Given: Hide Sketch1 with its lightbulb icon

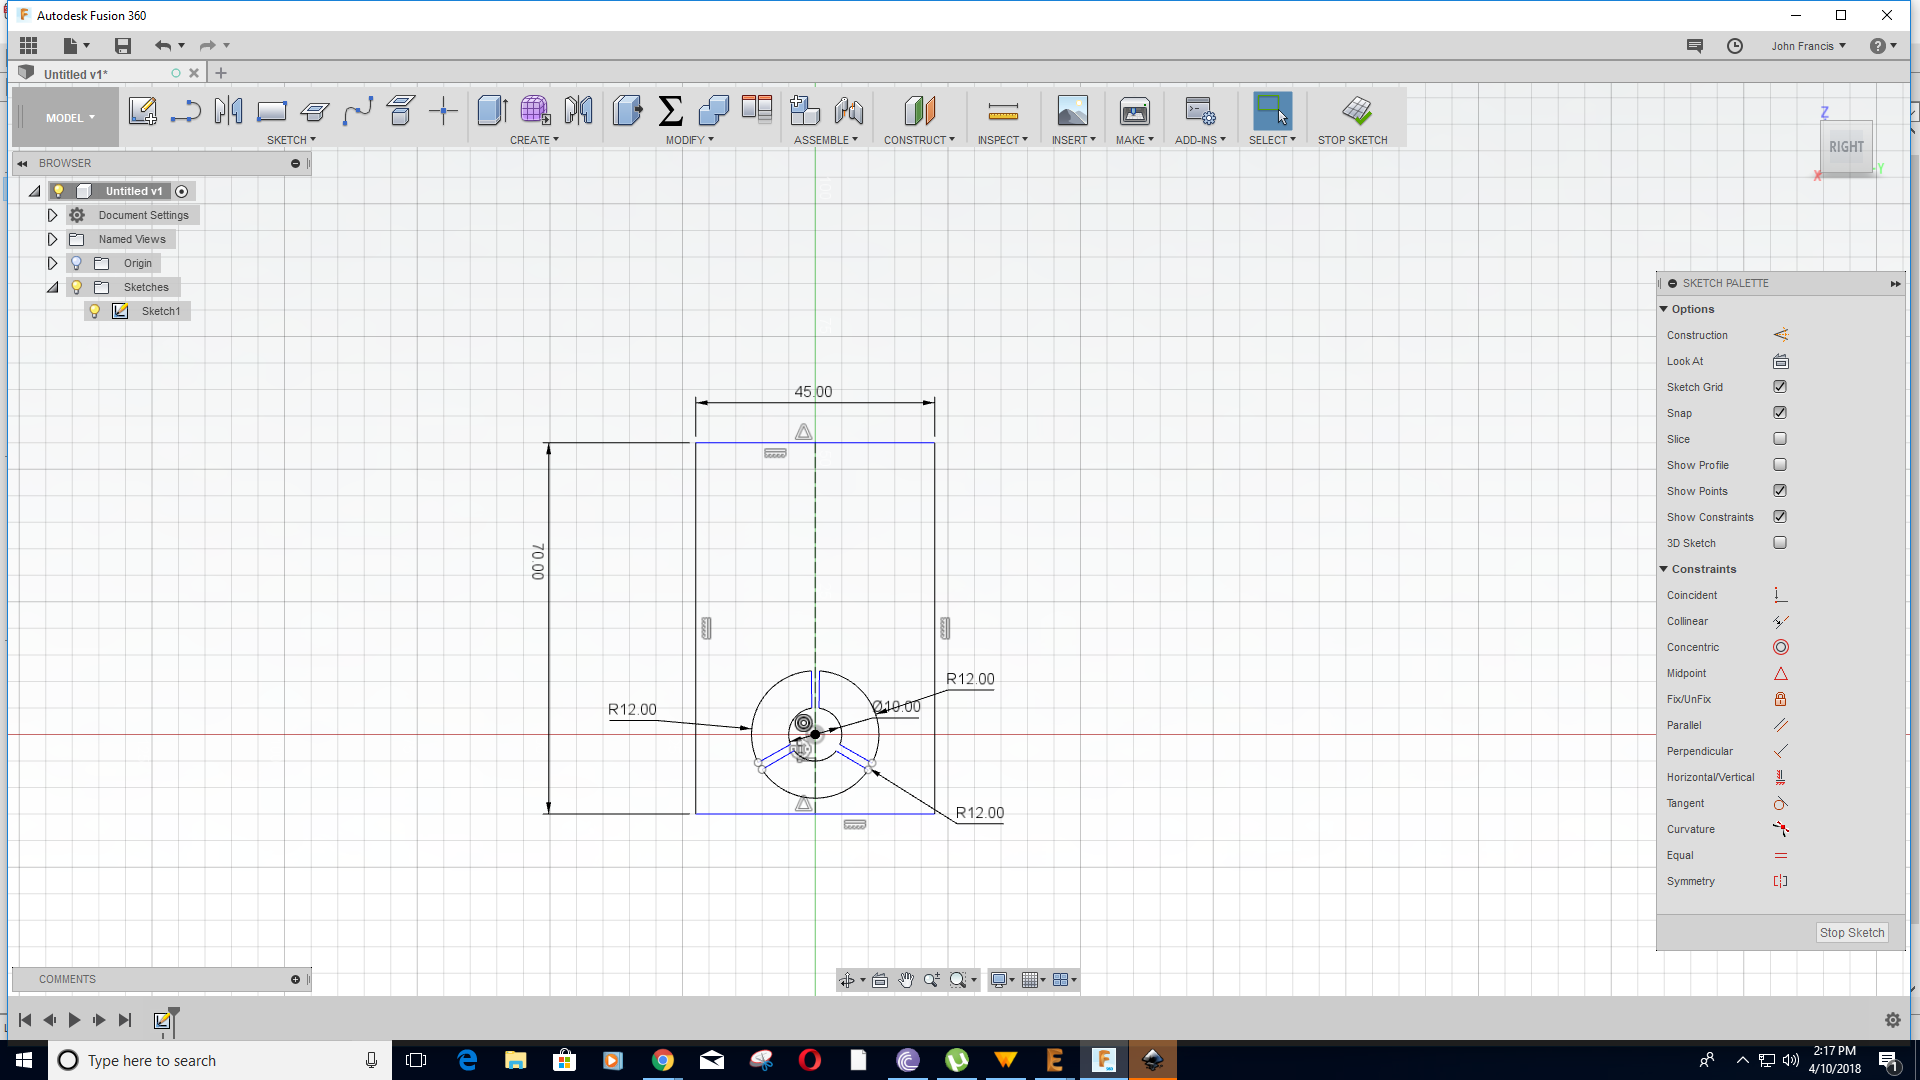Looking at the screenshot, I should (x=95, y=311).
